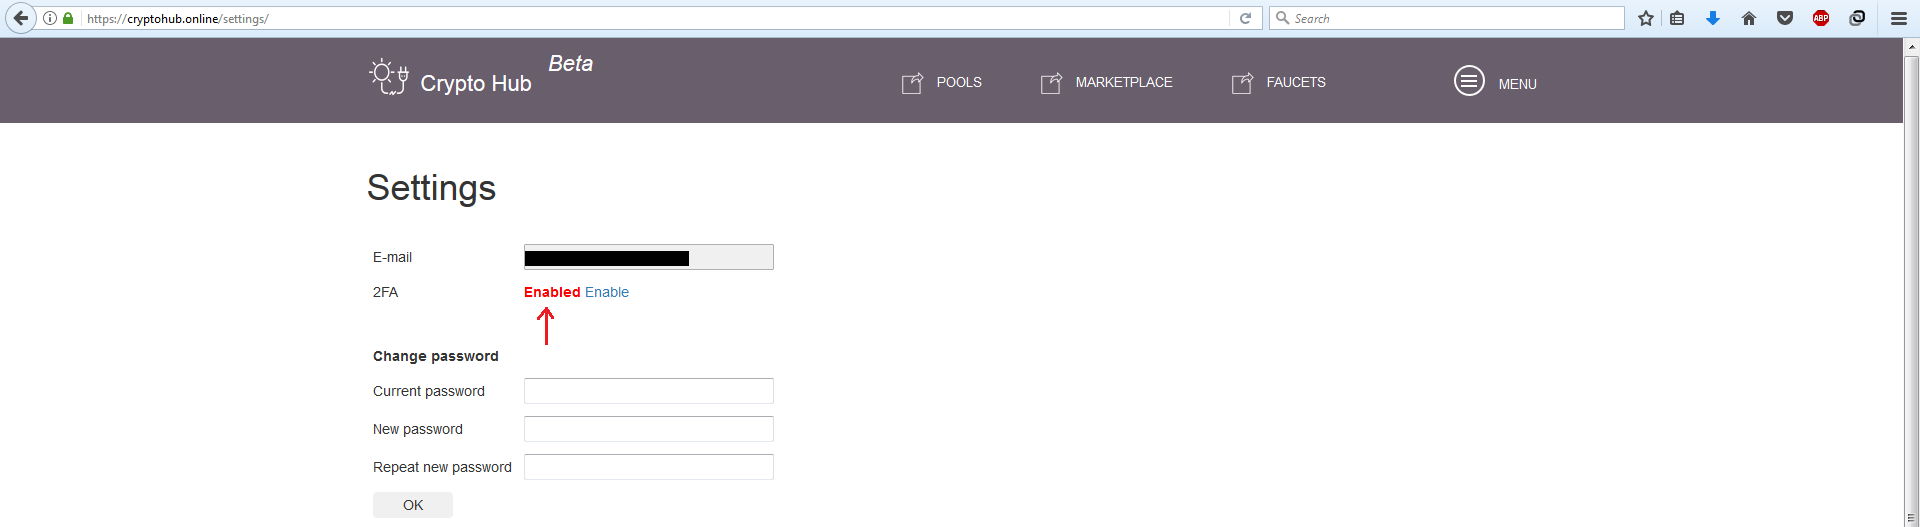1920x527 pixels.
Task: Click the green padlock security icon
Action: (68, 18)
